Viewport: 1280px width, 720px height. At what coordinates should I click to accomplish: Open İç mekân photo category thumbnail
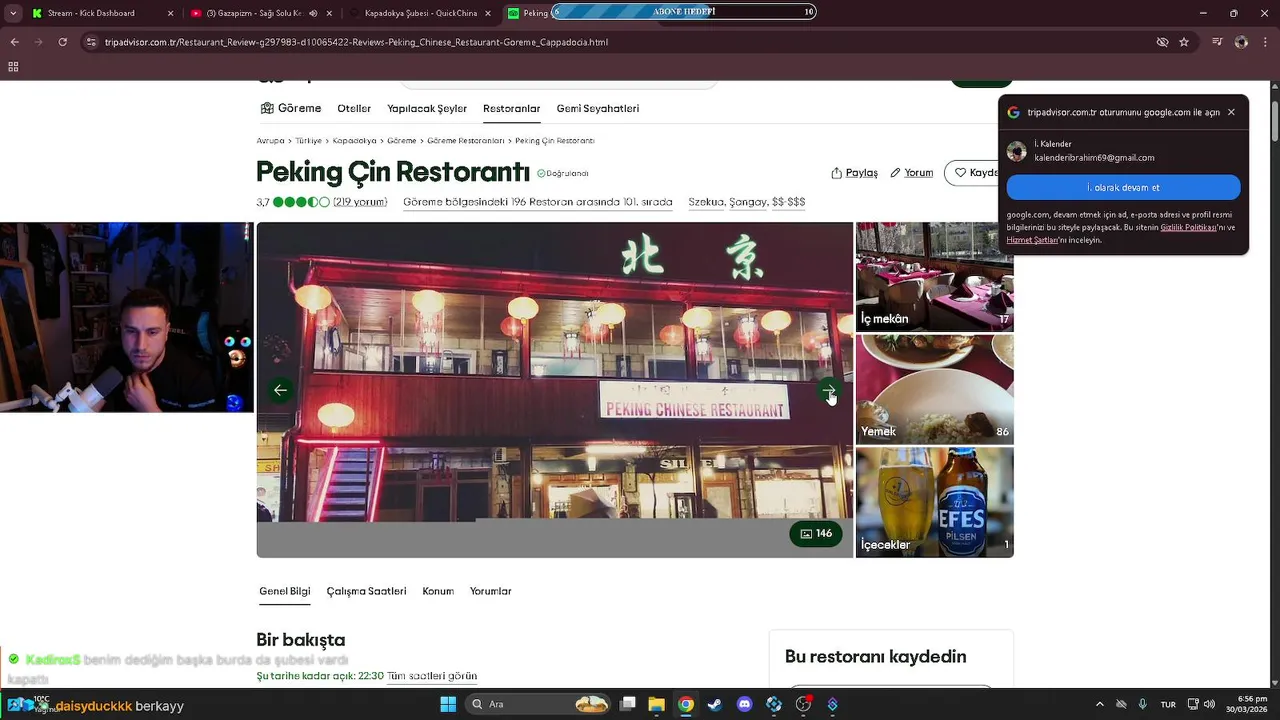[934, 277]
